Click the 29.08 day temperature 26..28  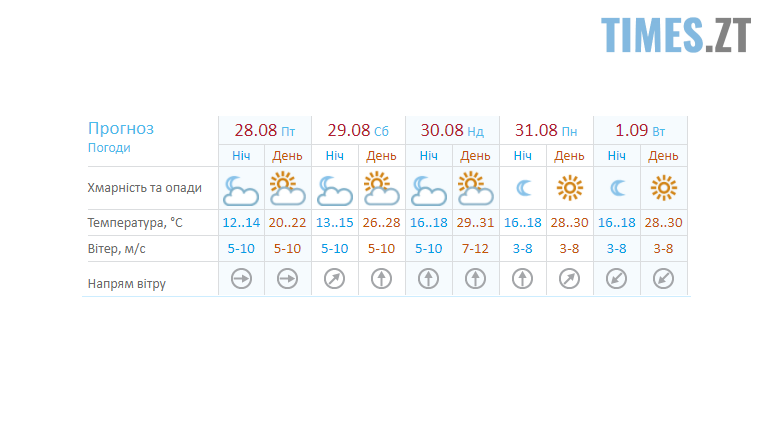381,222
